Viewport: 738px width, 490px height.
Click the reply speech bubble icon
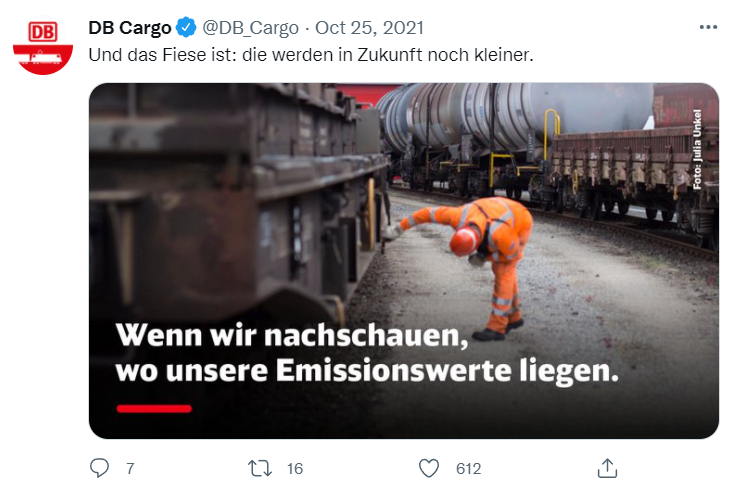(99, 468)
